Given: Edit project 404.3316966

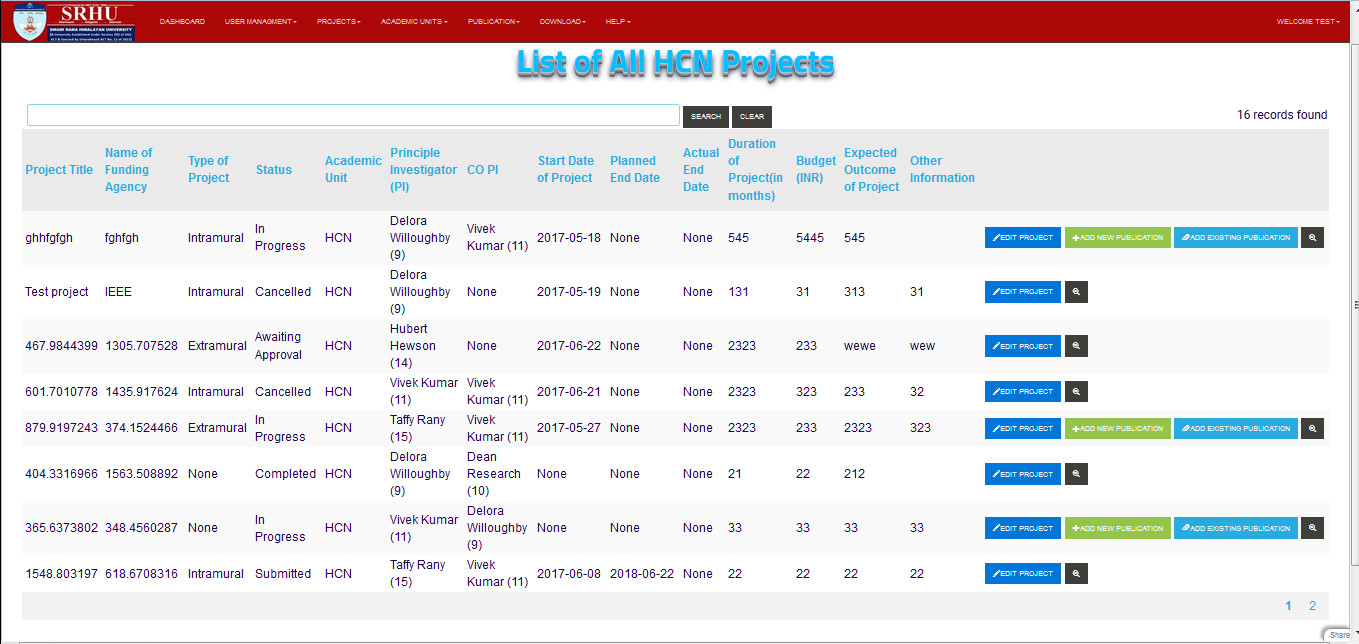Looking at the screenshot, I should click(1023, 474).
